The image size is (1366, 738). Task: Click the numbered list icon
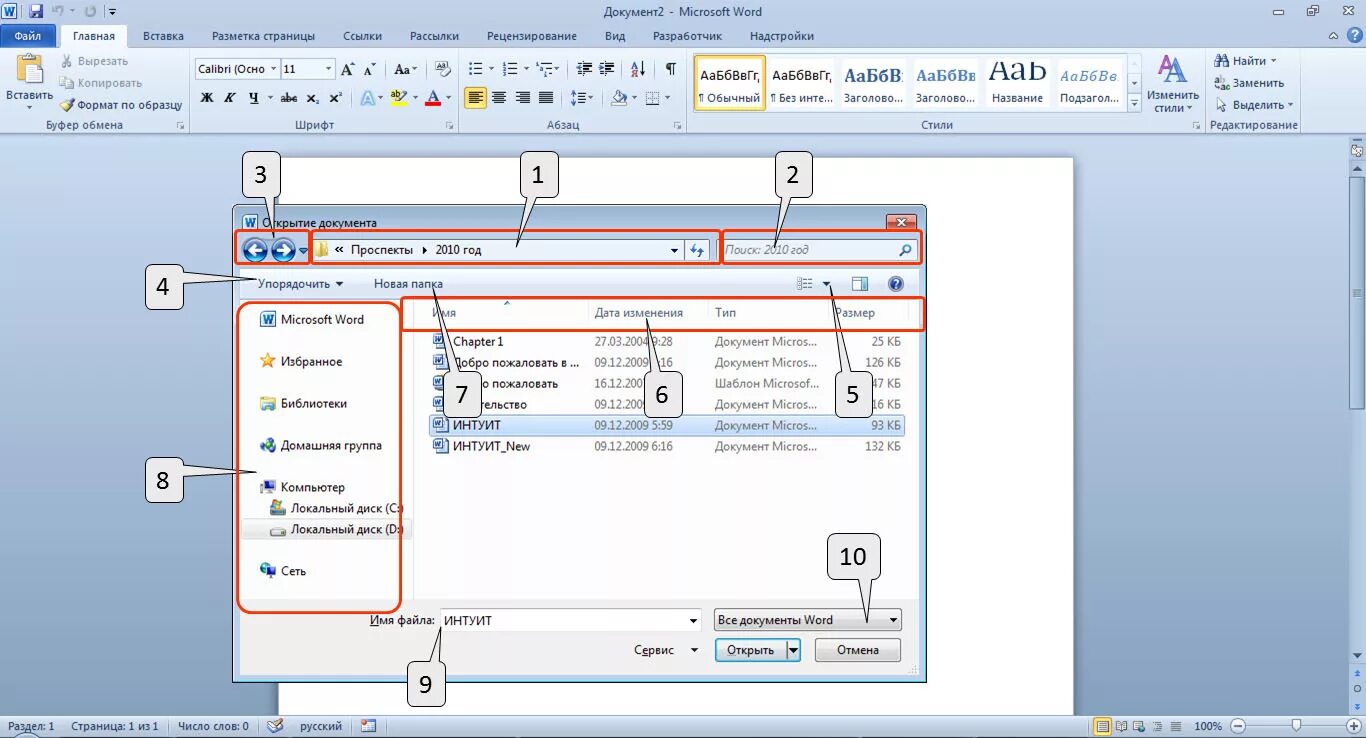[x=509, y=69]
